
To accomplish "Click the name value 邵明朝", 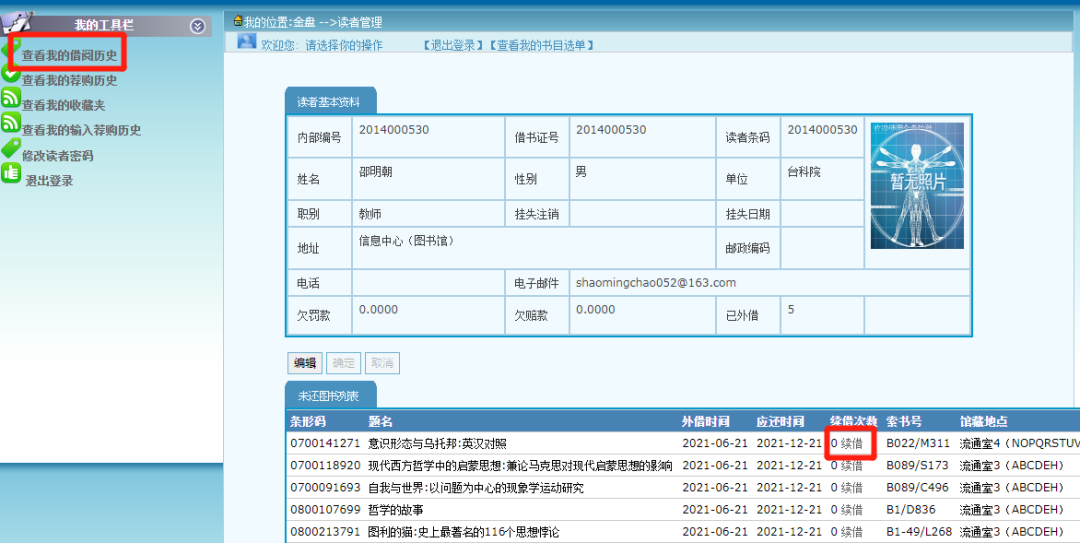I will [x=375, y=172].
